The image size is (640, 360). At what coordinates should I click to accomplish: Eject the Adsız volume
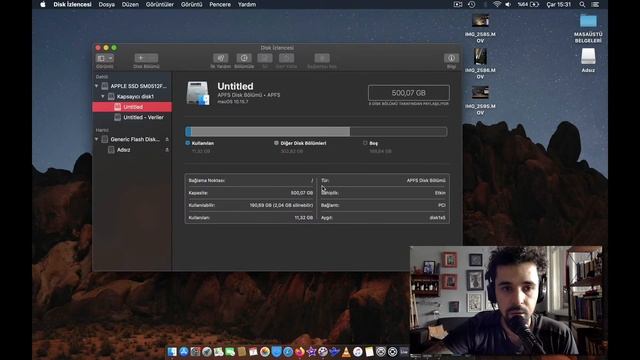pyautogui.click(x=167, y=150)
